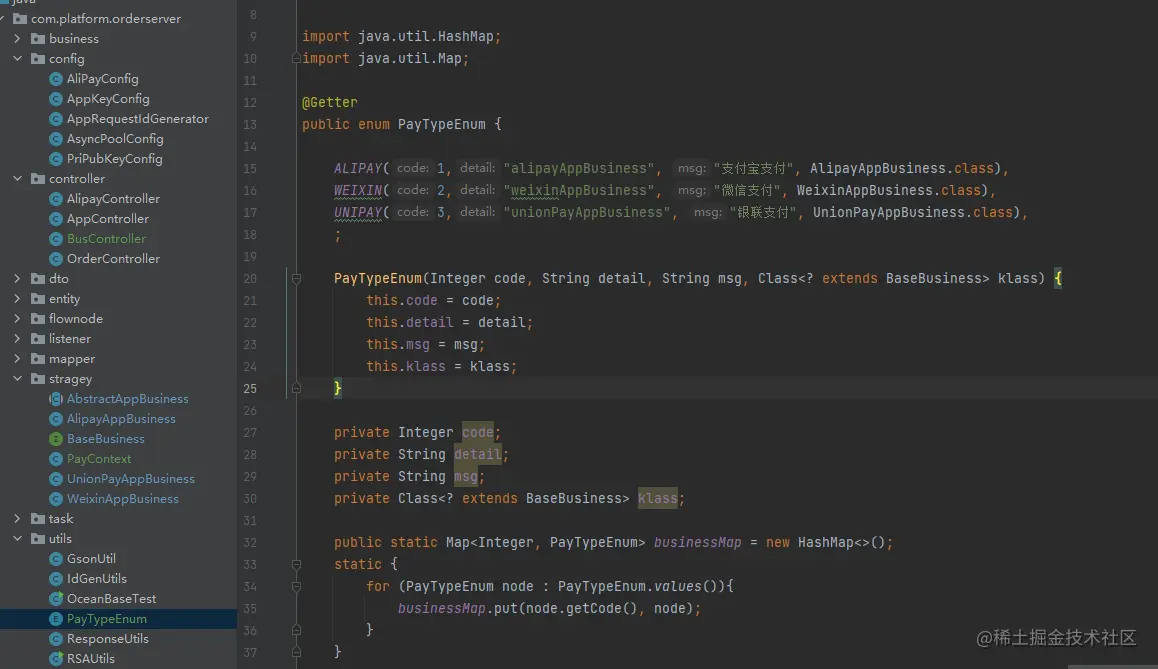Viewport: 1158px width, 669px height.
Task: Click the highlighted detail field on line 28
Action: coord(478,454)
